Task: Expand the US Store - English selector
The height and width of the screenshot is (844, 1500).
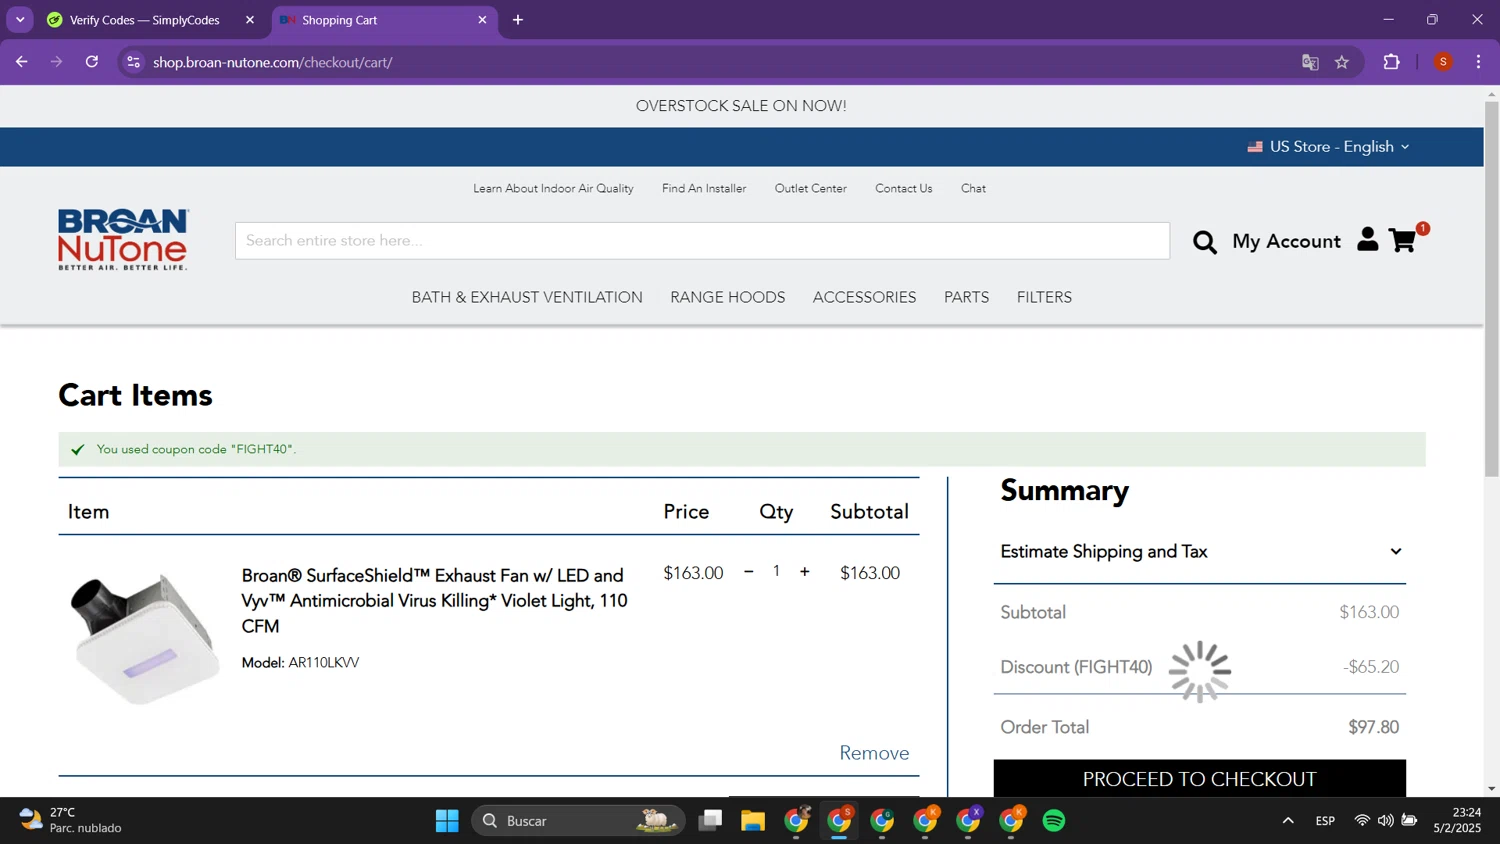Action: tap(1328, 147)
